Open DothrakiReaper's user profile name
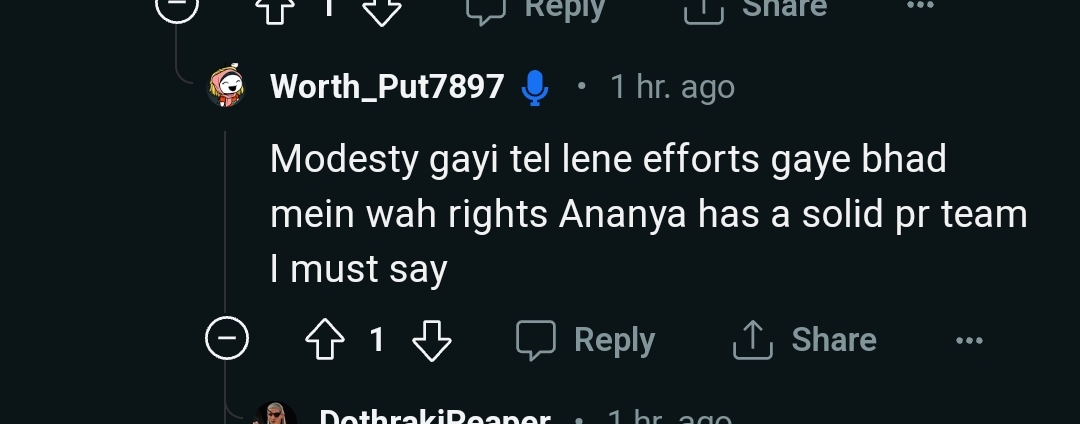The image size is (1080, 424). [435, 416]
